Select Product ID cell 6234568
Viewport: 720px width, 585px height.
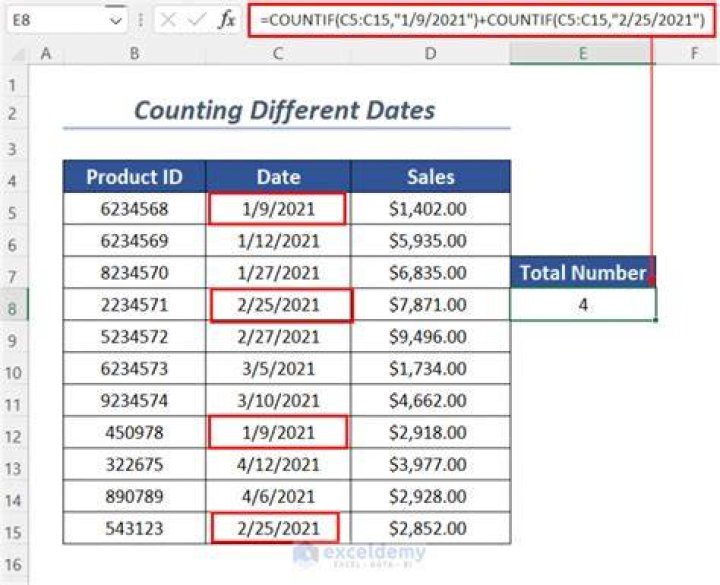click(135, 208)
